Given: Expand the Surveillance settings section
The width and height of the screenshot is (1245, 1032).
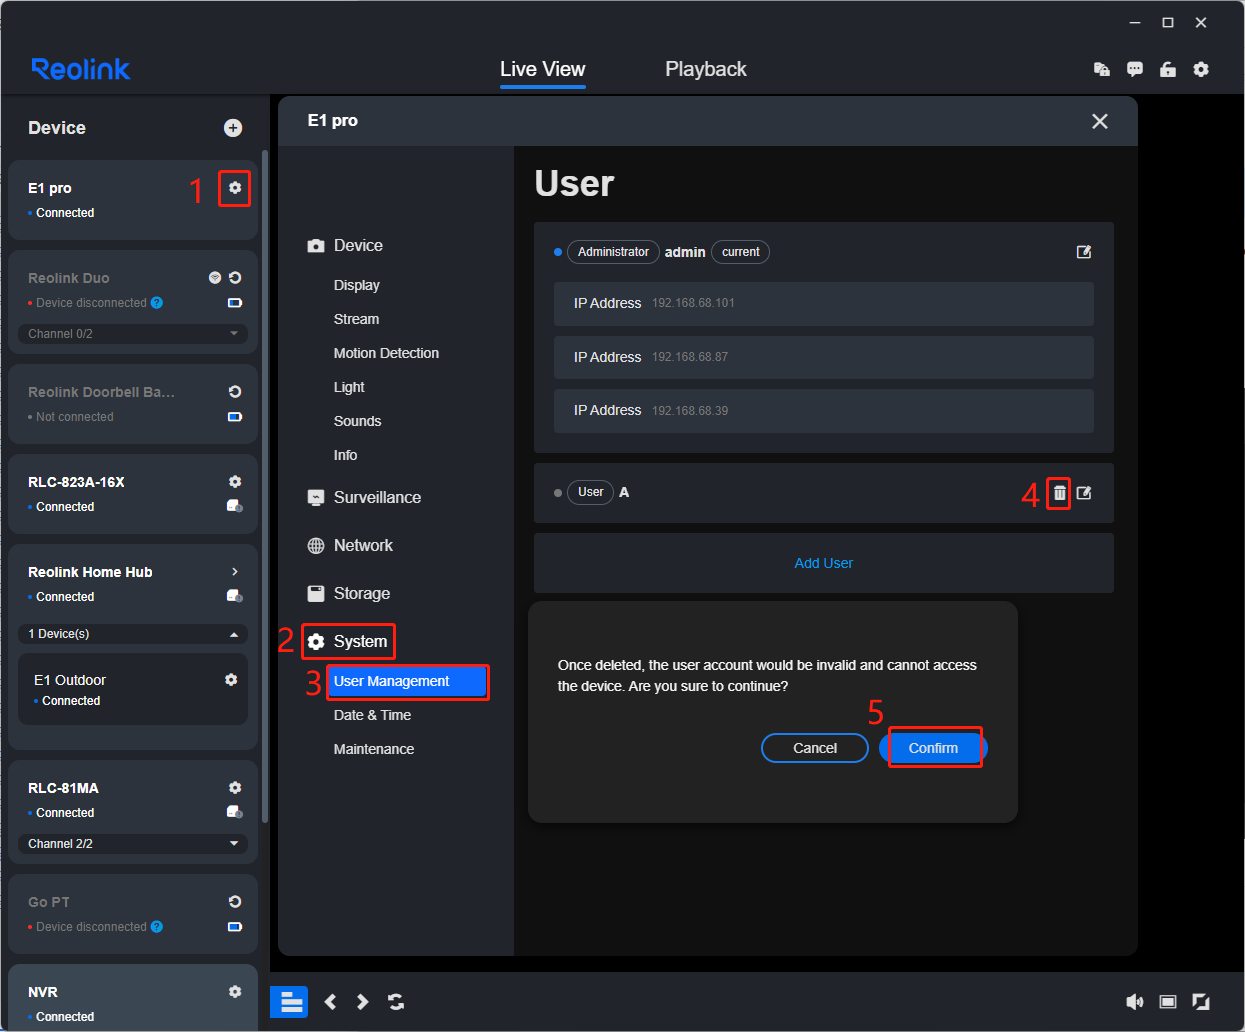Looking at the screenshot, I should point(364,498).
